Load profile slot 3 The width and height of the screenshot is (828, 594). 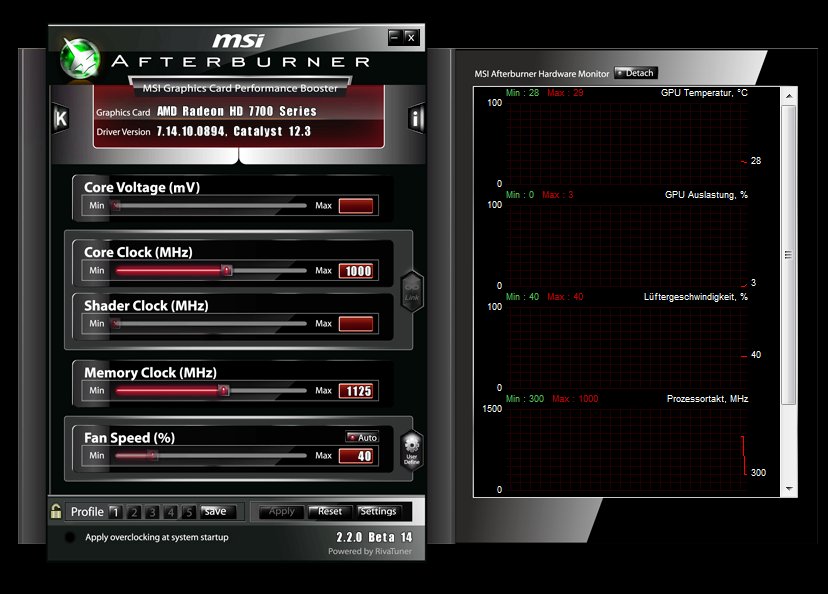[x=152, y=512]
